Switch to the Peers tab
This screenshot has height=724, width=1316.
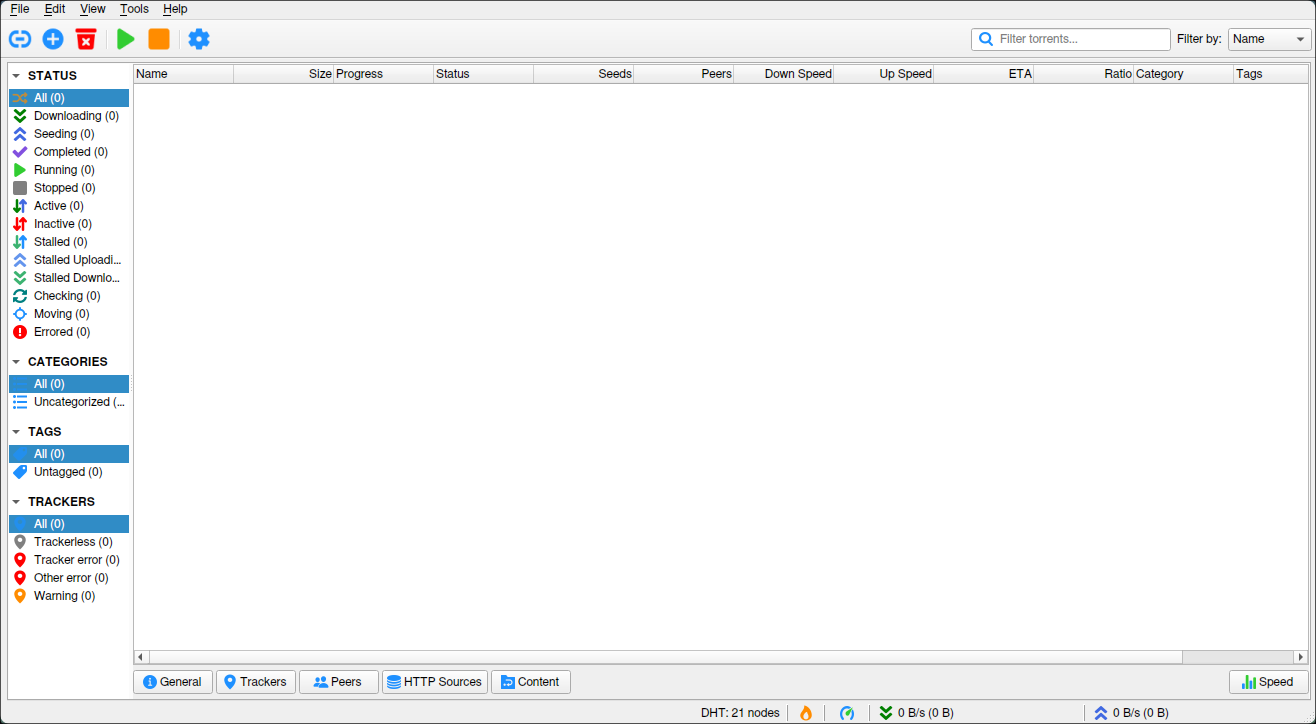tap(338, 682)
